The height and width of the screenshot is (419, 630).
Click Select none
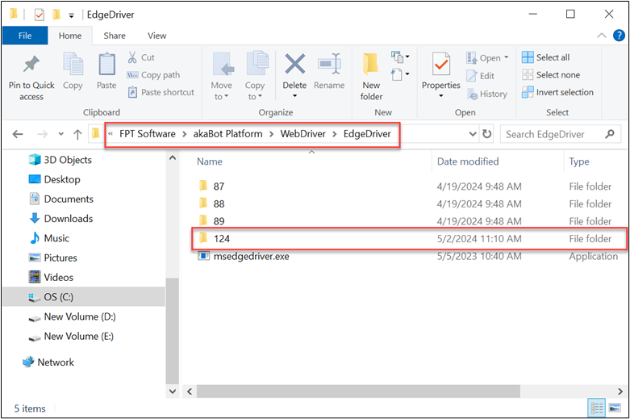551,75
